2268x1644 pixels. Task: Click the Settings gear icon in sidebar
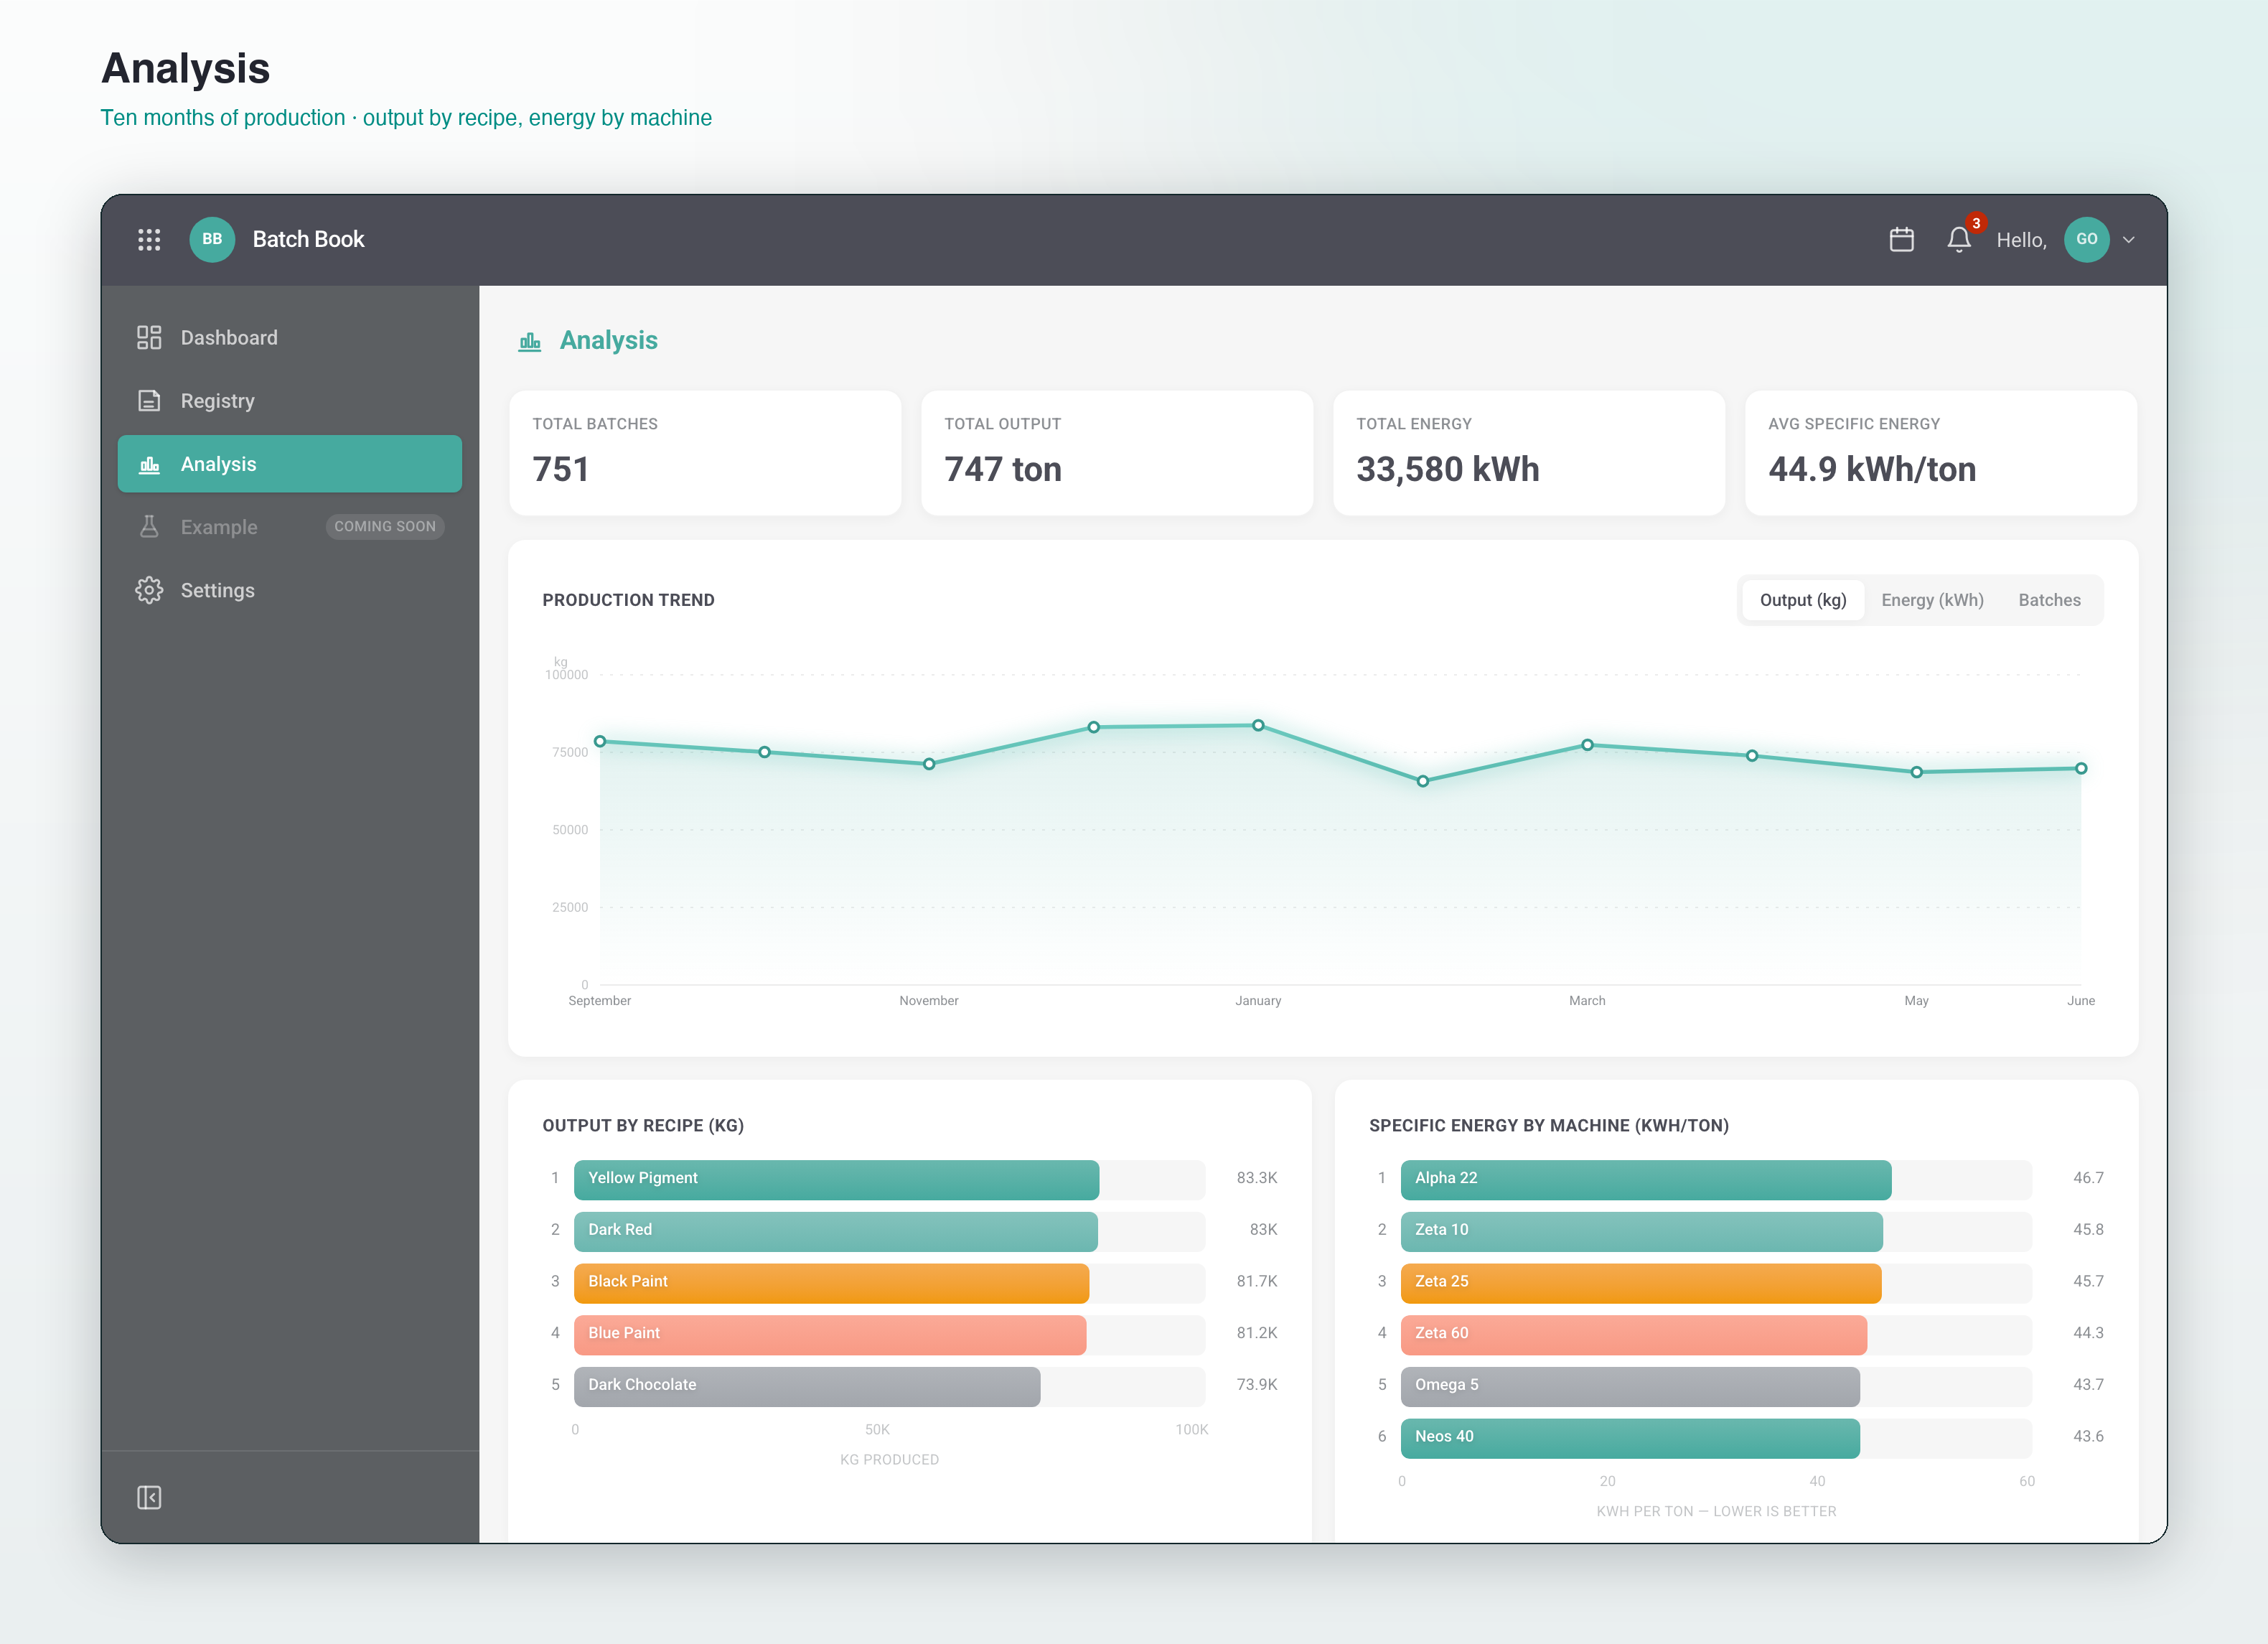(149, 590)
